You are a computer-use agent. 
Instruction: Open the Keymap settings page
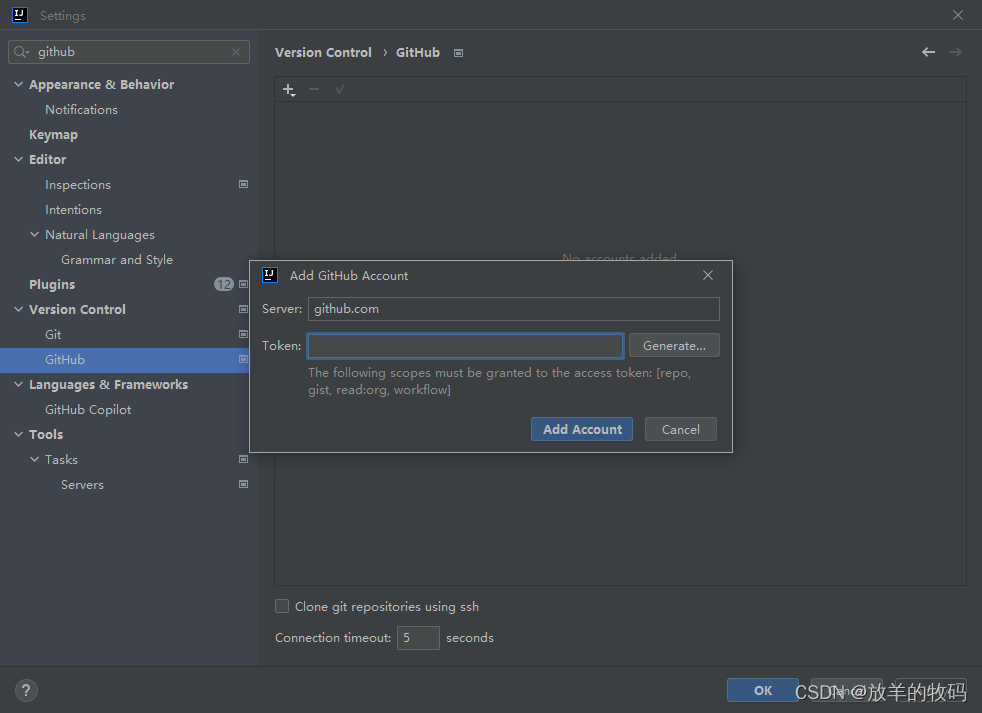pyautogui.click(x=53, y=135)
